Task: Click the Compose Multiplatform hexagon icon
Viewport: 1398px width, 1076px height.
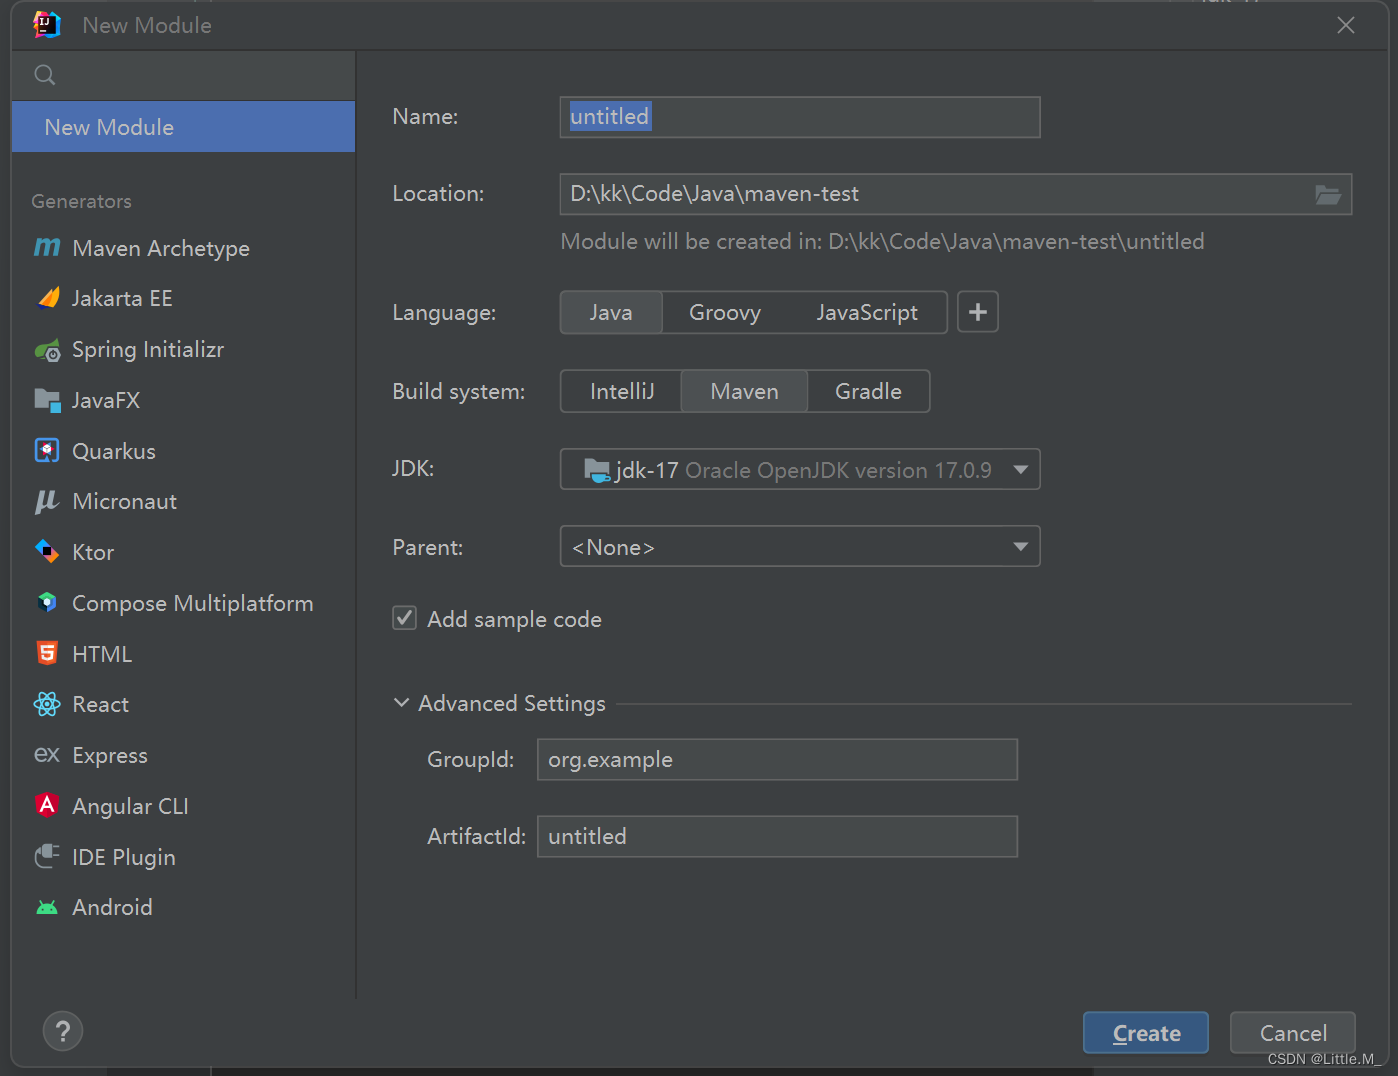Action: click(47, 603)
